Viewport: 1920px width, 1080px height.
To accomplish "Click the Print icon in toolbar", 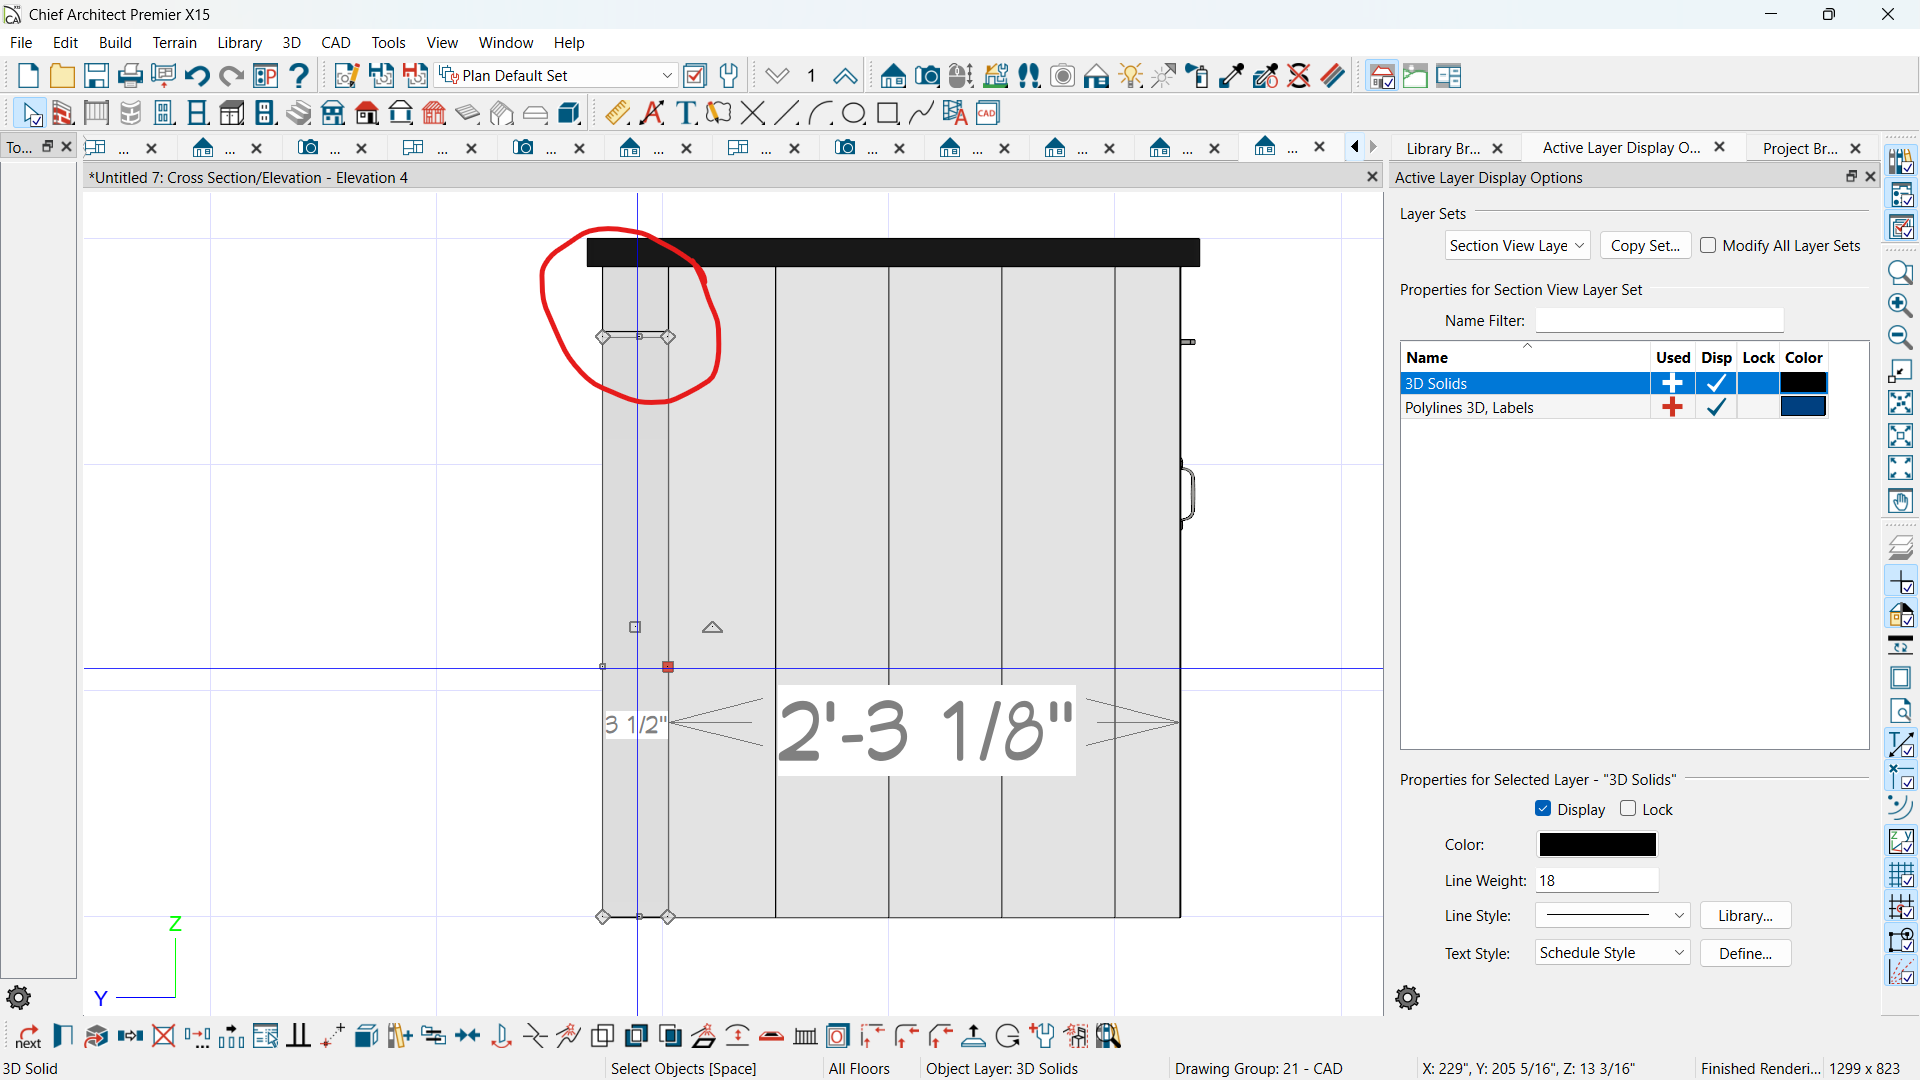I will pos(130,76).
